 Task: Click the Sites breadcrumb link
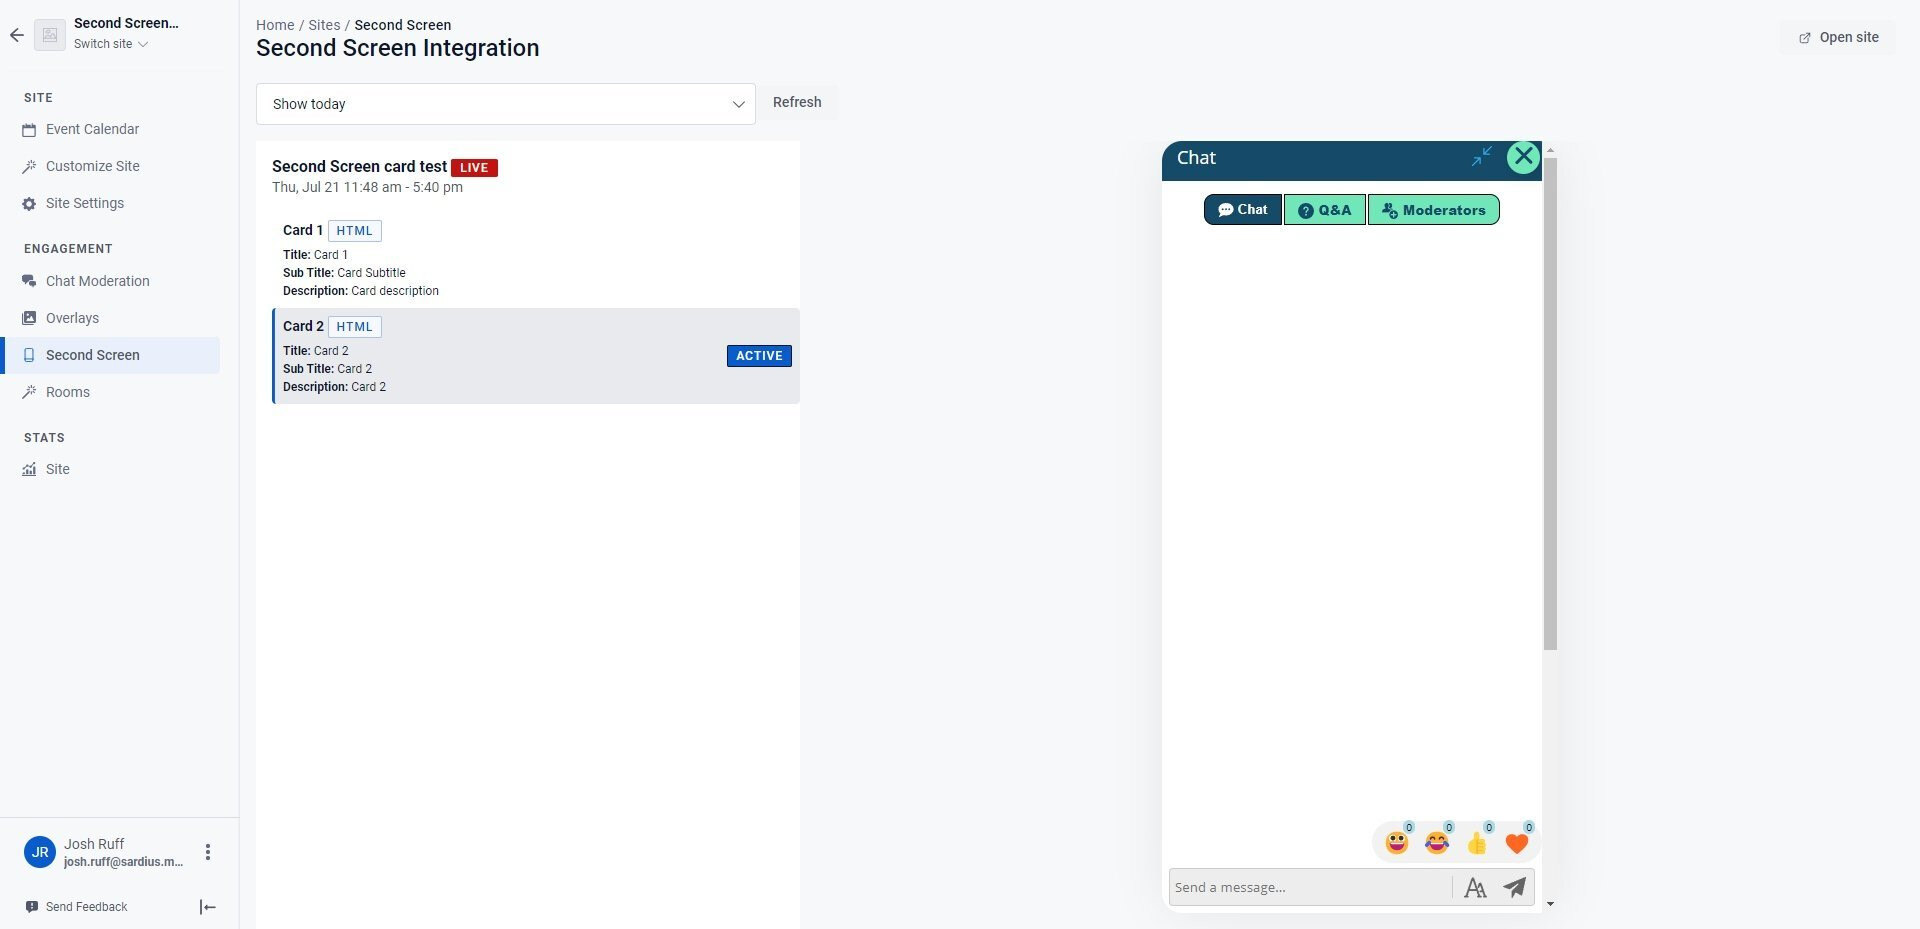[x=324, y=25]
